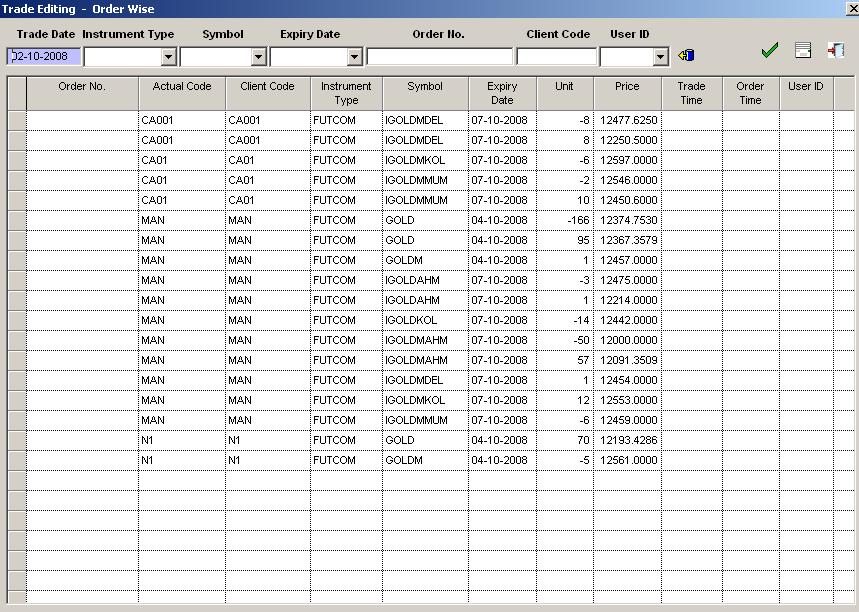This screenshot has width=859, height=612.
Task: Expand the Expiry Date dropdown
Action: [355, 55]
